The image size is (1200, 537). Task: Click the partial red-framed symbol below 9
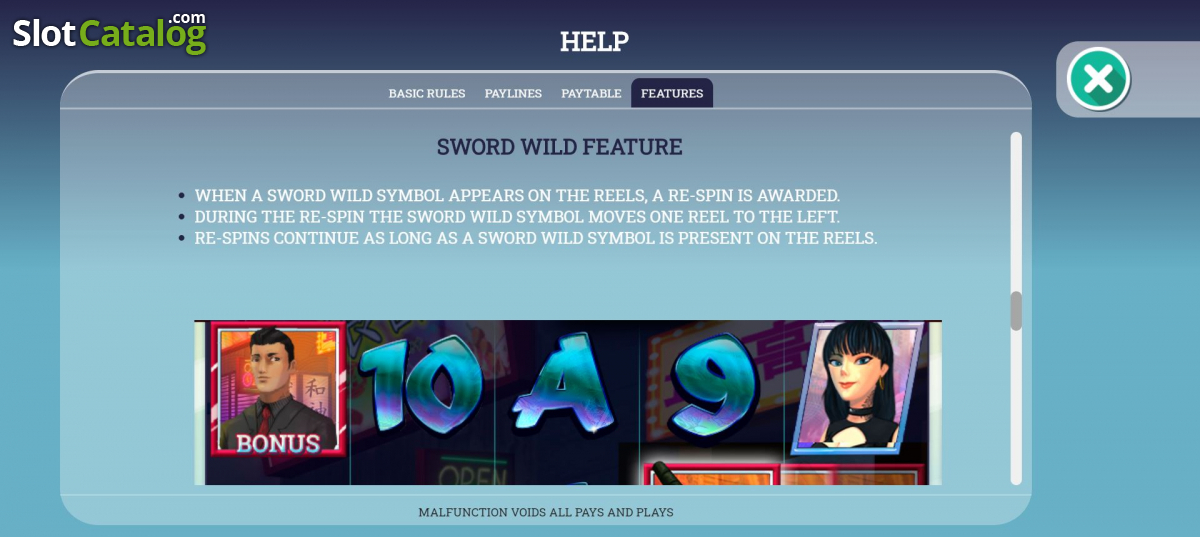click(712, 472)
